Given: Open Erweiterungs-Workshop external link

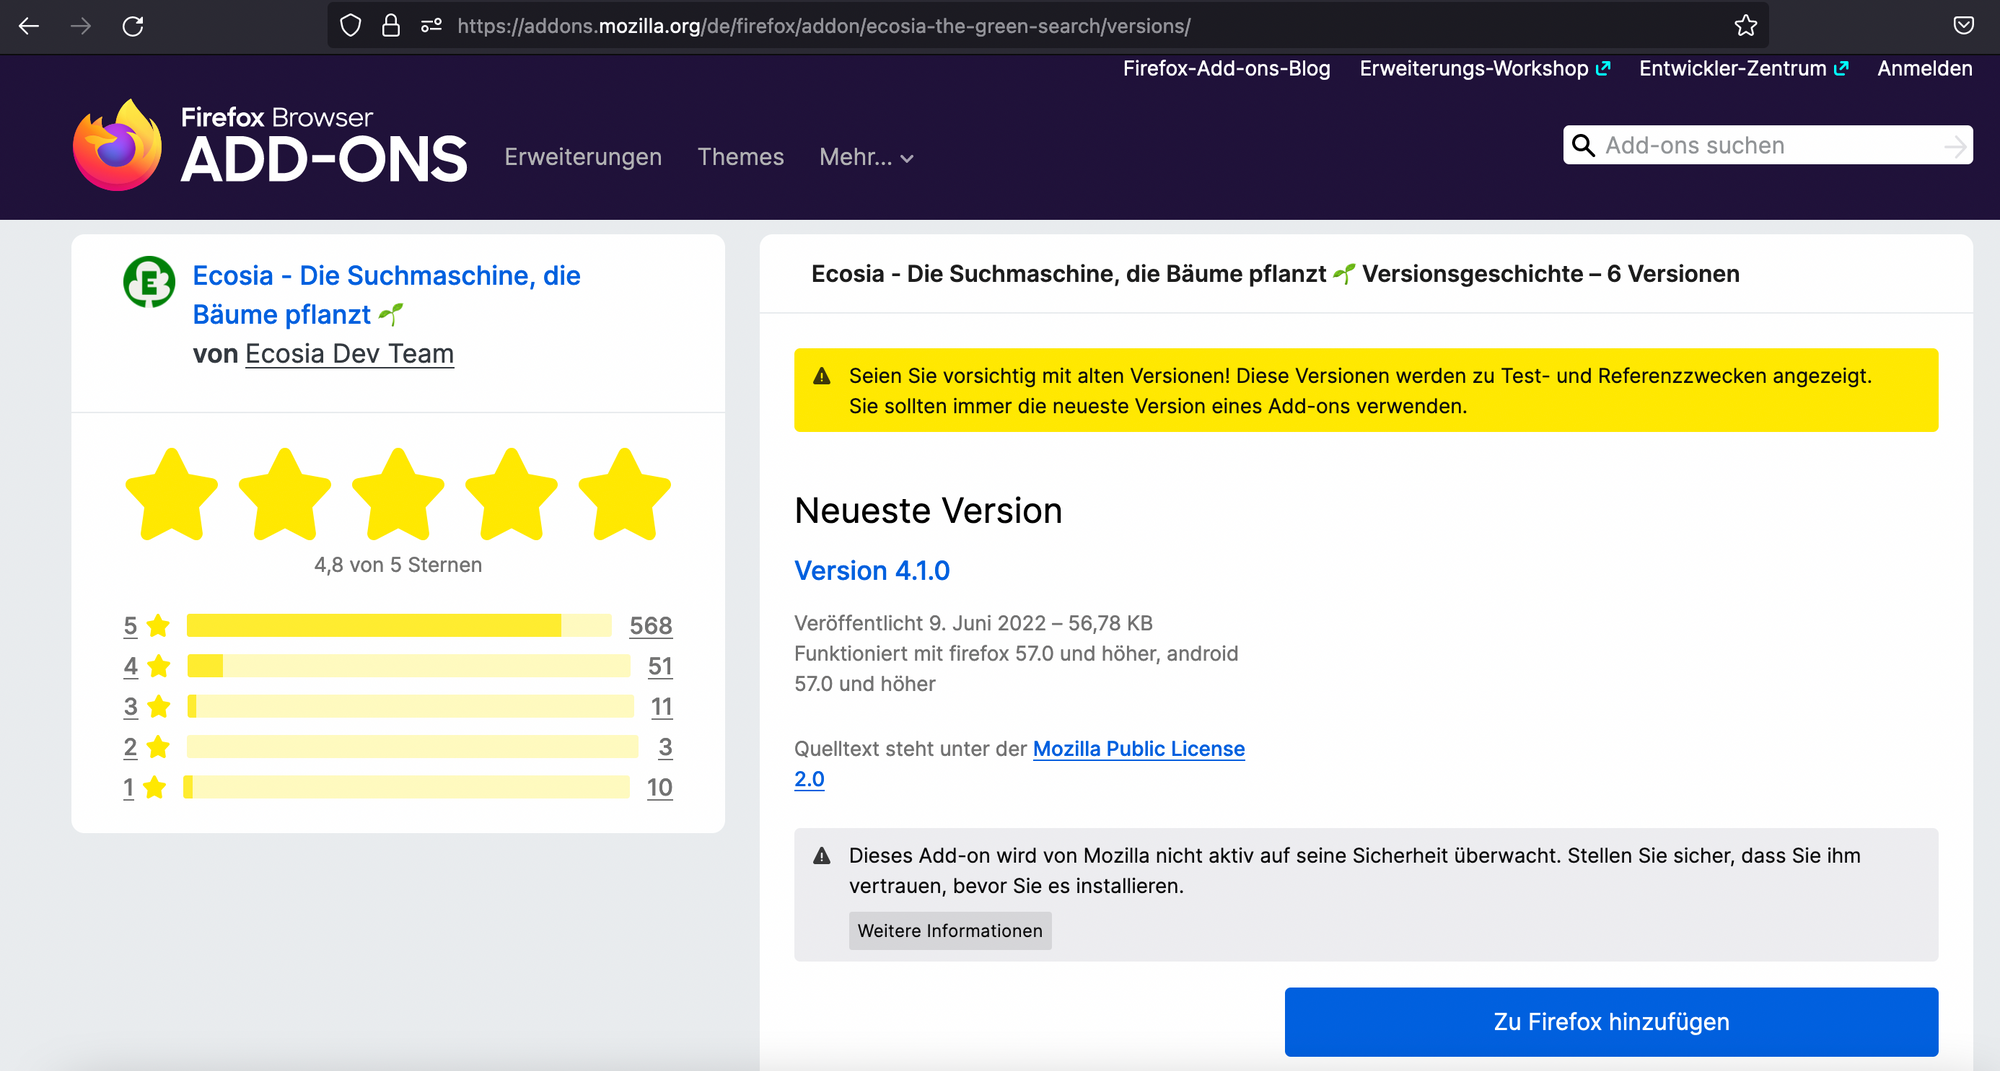Looking at the screenshot, I should coord(1485,68).
